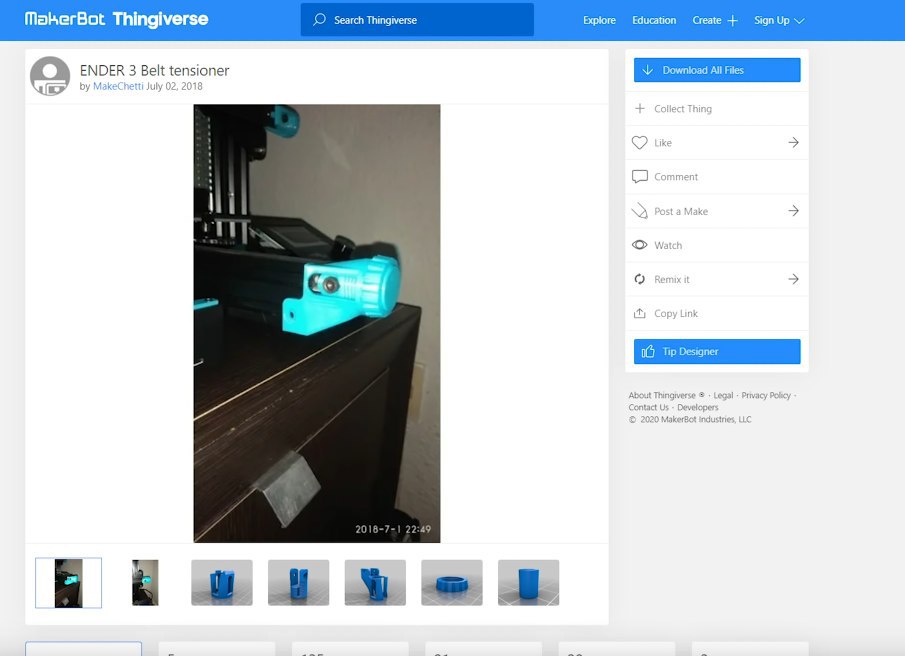Screen dimensions: 905x656
Task: Click the Tip Designer button
Action: (717, 351)
